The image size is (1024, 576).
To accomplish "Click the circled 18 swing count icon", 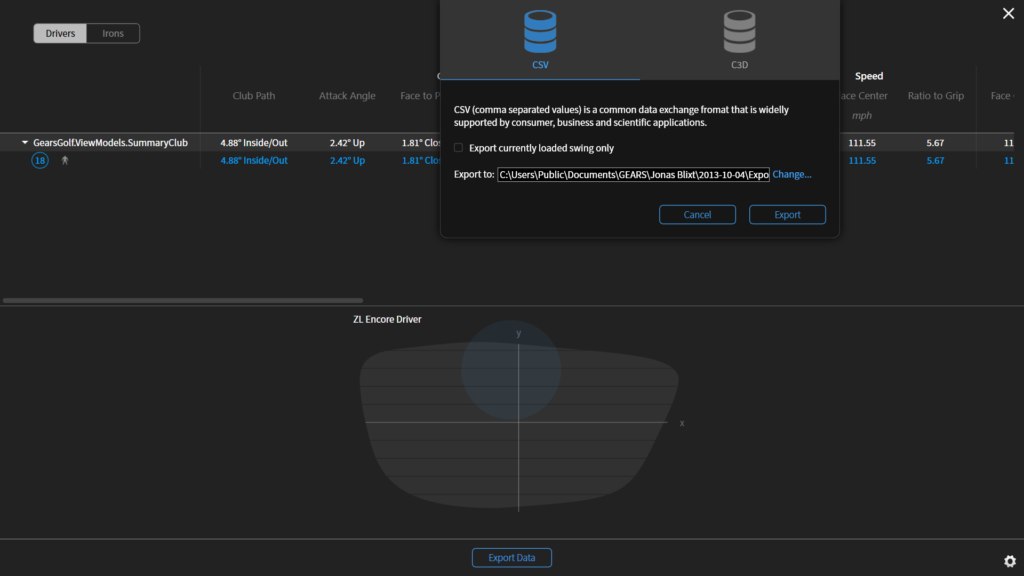I will (x=39, y=160).
